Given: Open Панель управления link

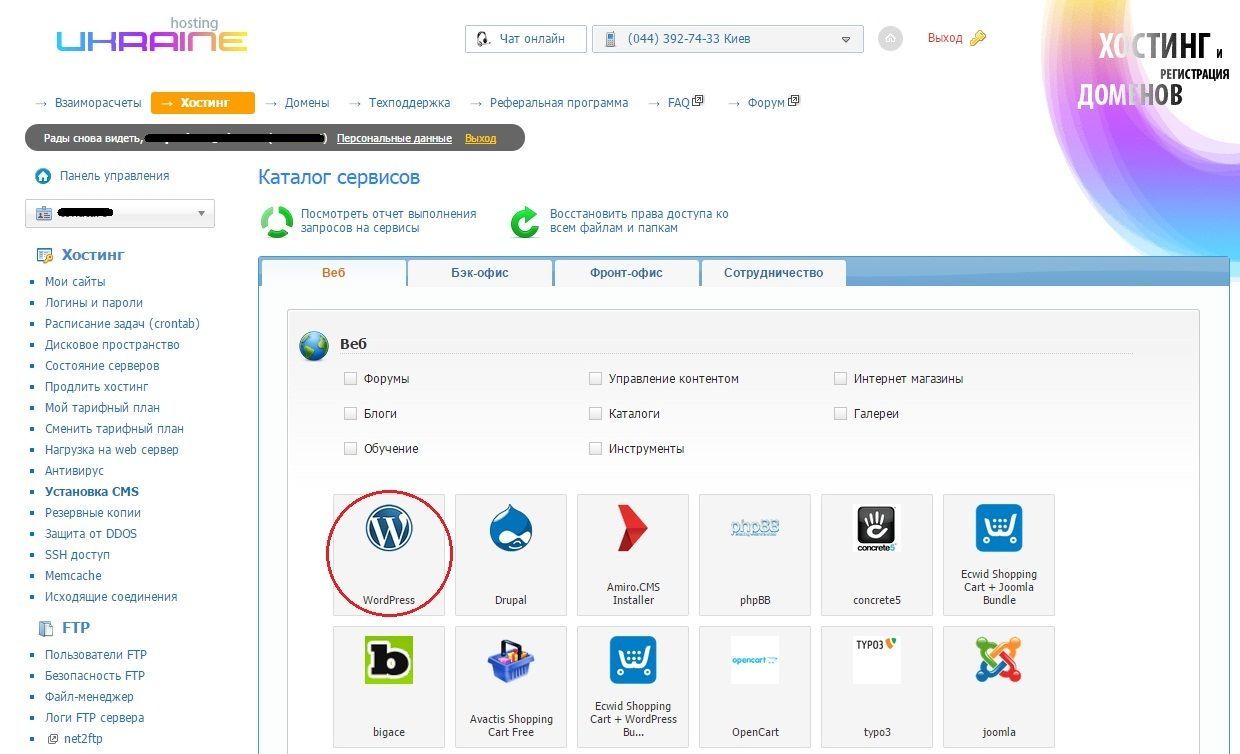Looking at the screenshot, I should click(x=114, y=176).
